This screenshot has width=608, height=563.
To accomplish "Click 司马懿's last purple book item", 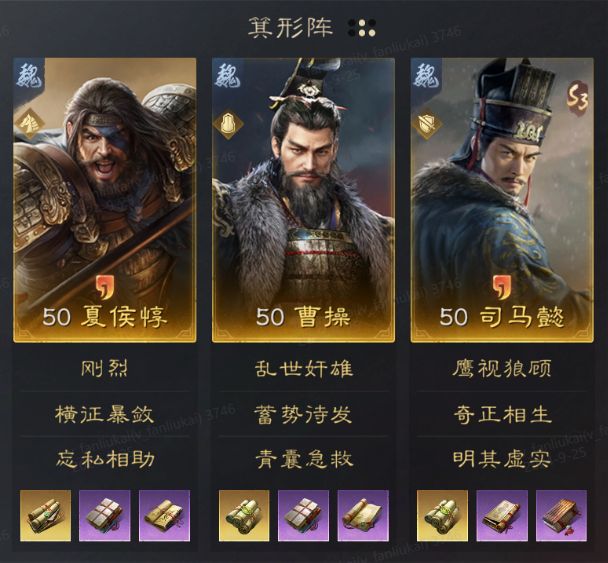I will (561, 515).
